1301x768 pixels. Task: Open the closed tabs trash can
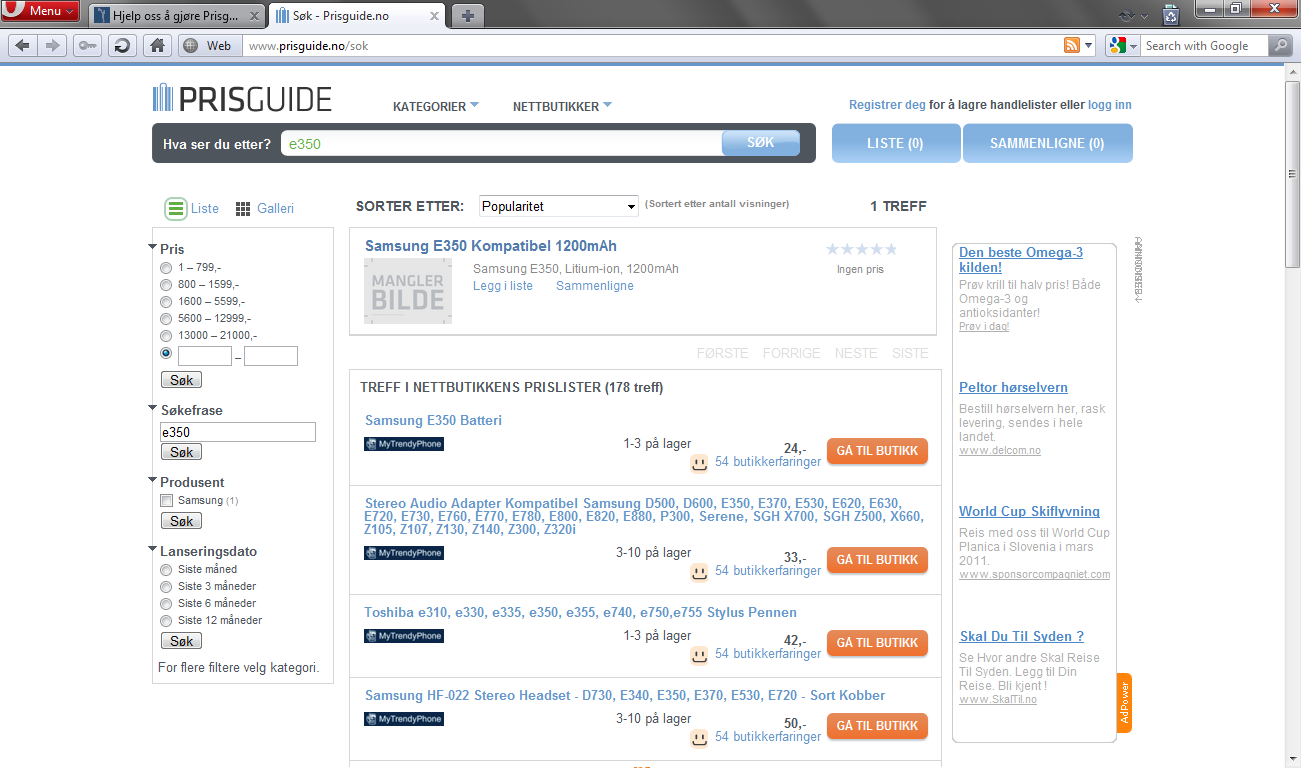click(1171, 14)
